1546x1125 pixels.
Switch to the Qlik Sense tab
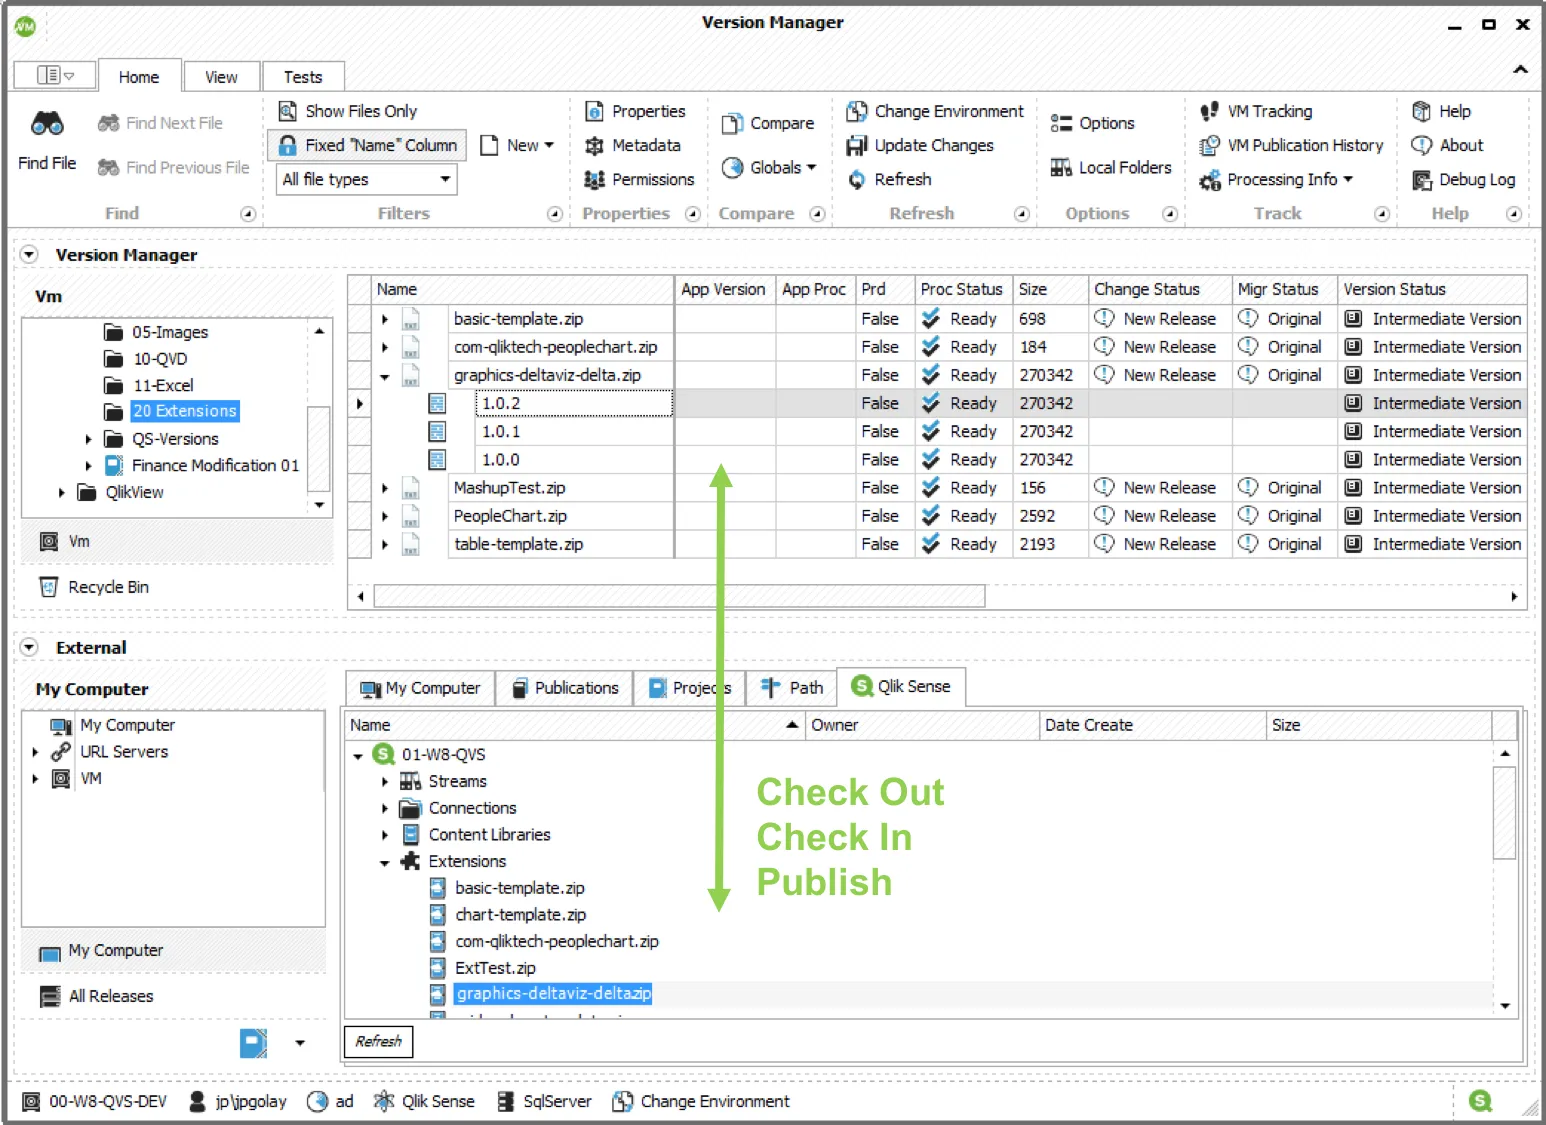[901, 686]
